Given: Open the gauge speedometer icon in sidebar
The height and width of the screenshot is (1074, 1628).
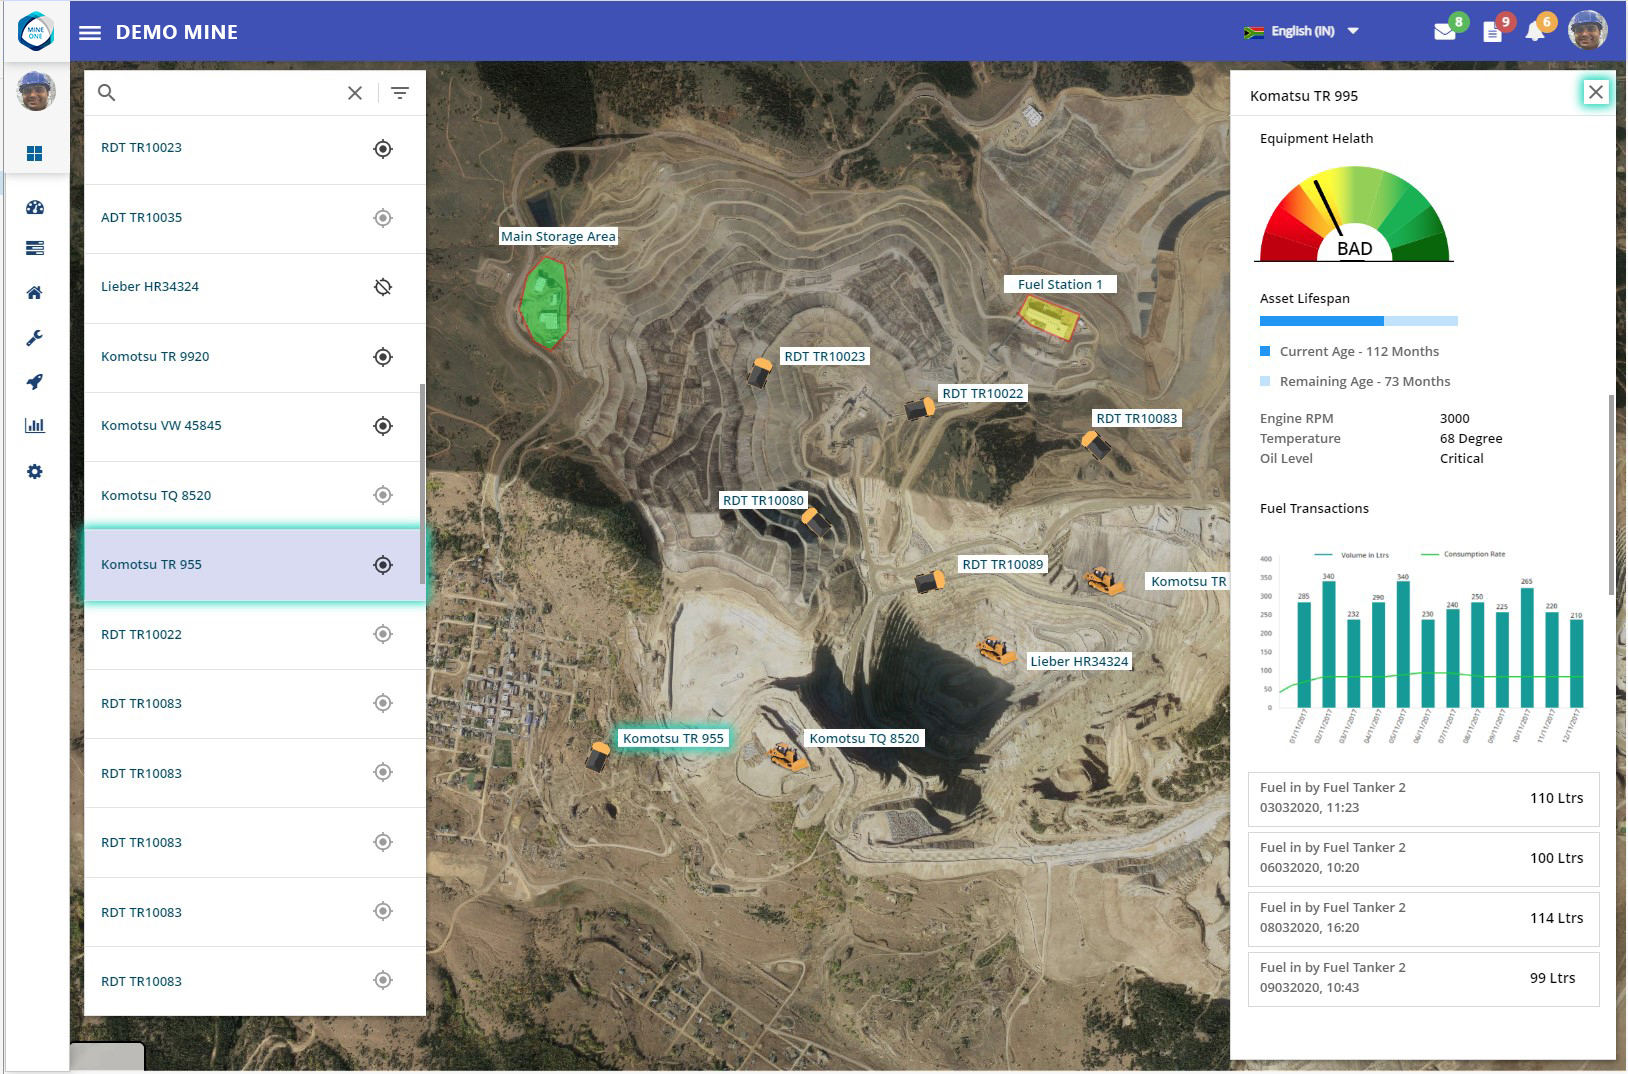Looking at the screenshot, I should click(35, 207).
